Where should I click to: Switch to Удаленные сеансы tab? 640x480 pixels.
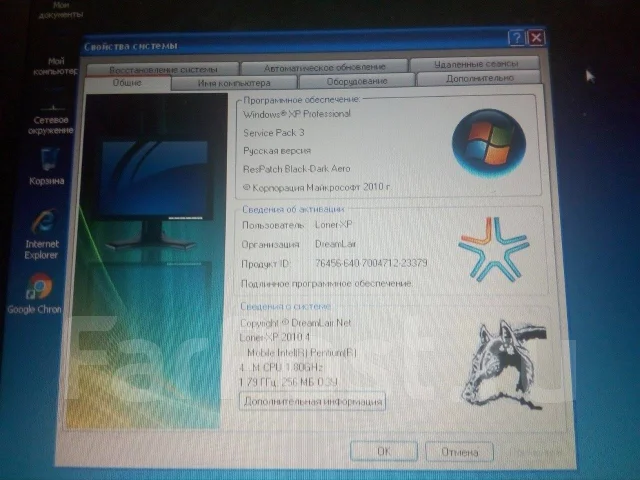[x=476, y=64]
